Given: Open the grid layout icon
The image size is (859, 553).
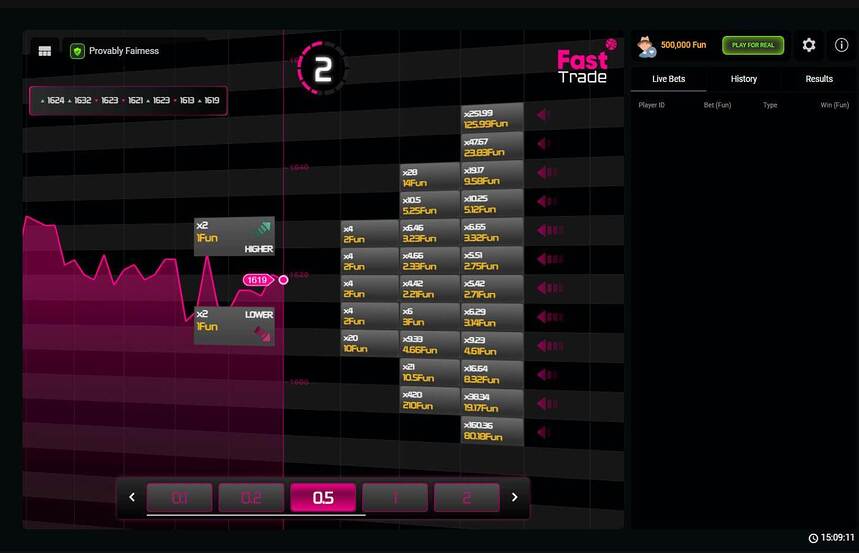Looking at the screenshot, I should pos(45,51).
